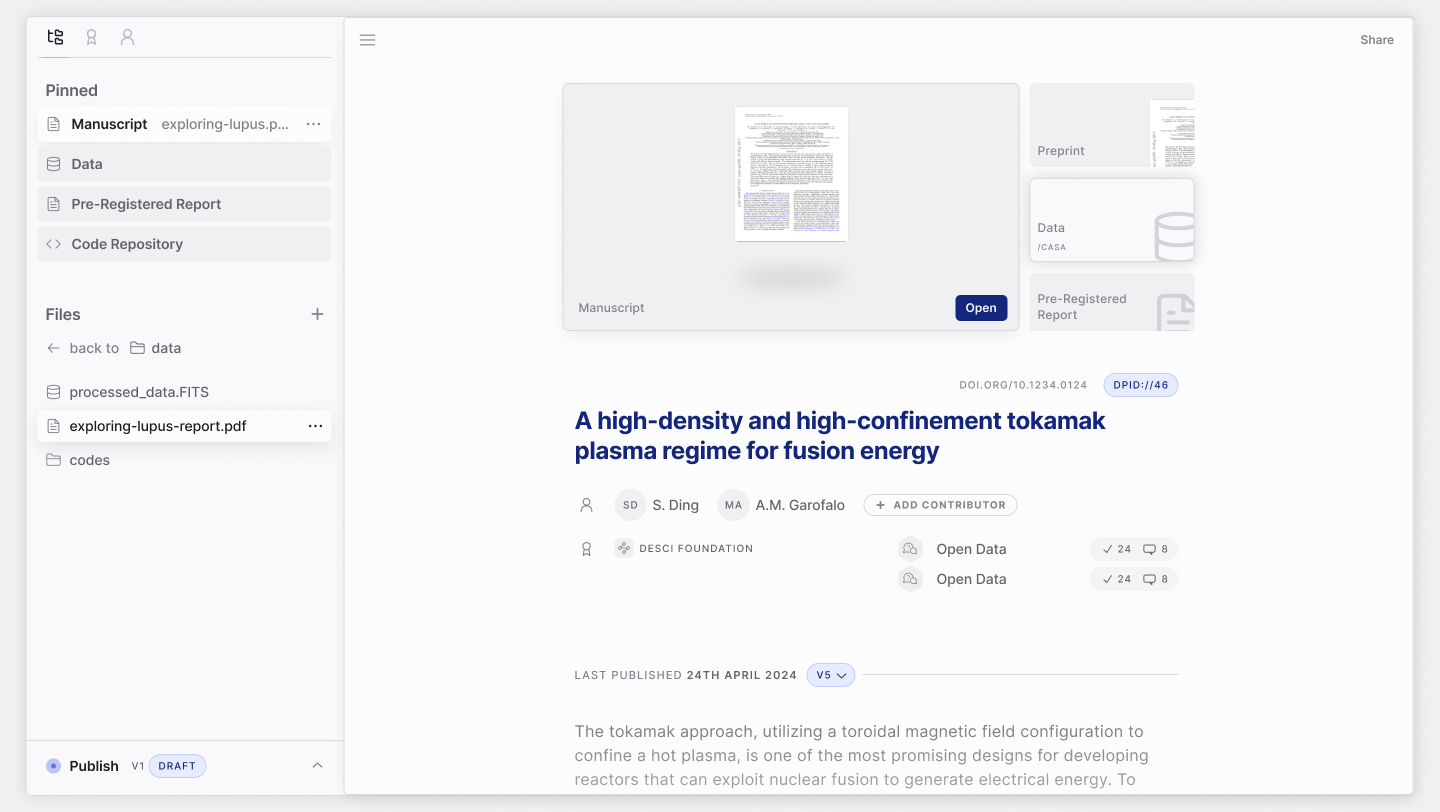This screenshot has width=1440, height=812.
Task: Open options for pinned Manuscript item
Action: (313, 124)
